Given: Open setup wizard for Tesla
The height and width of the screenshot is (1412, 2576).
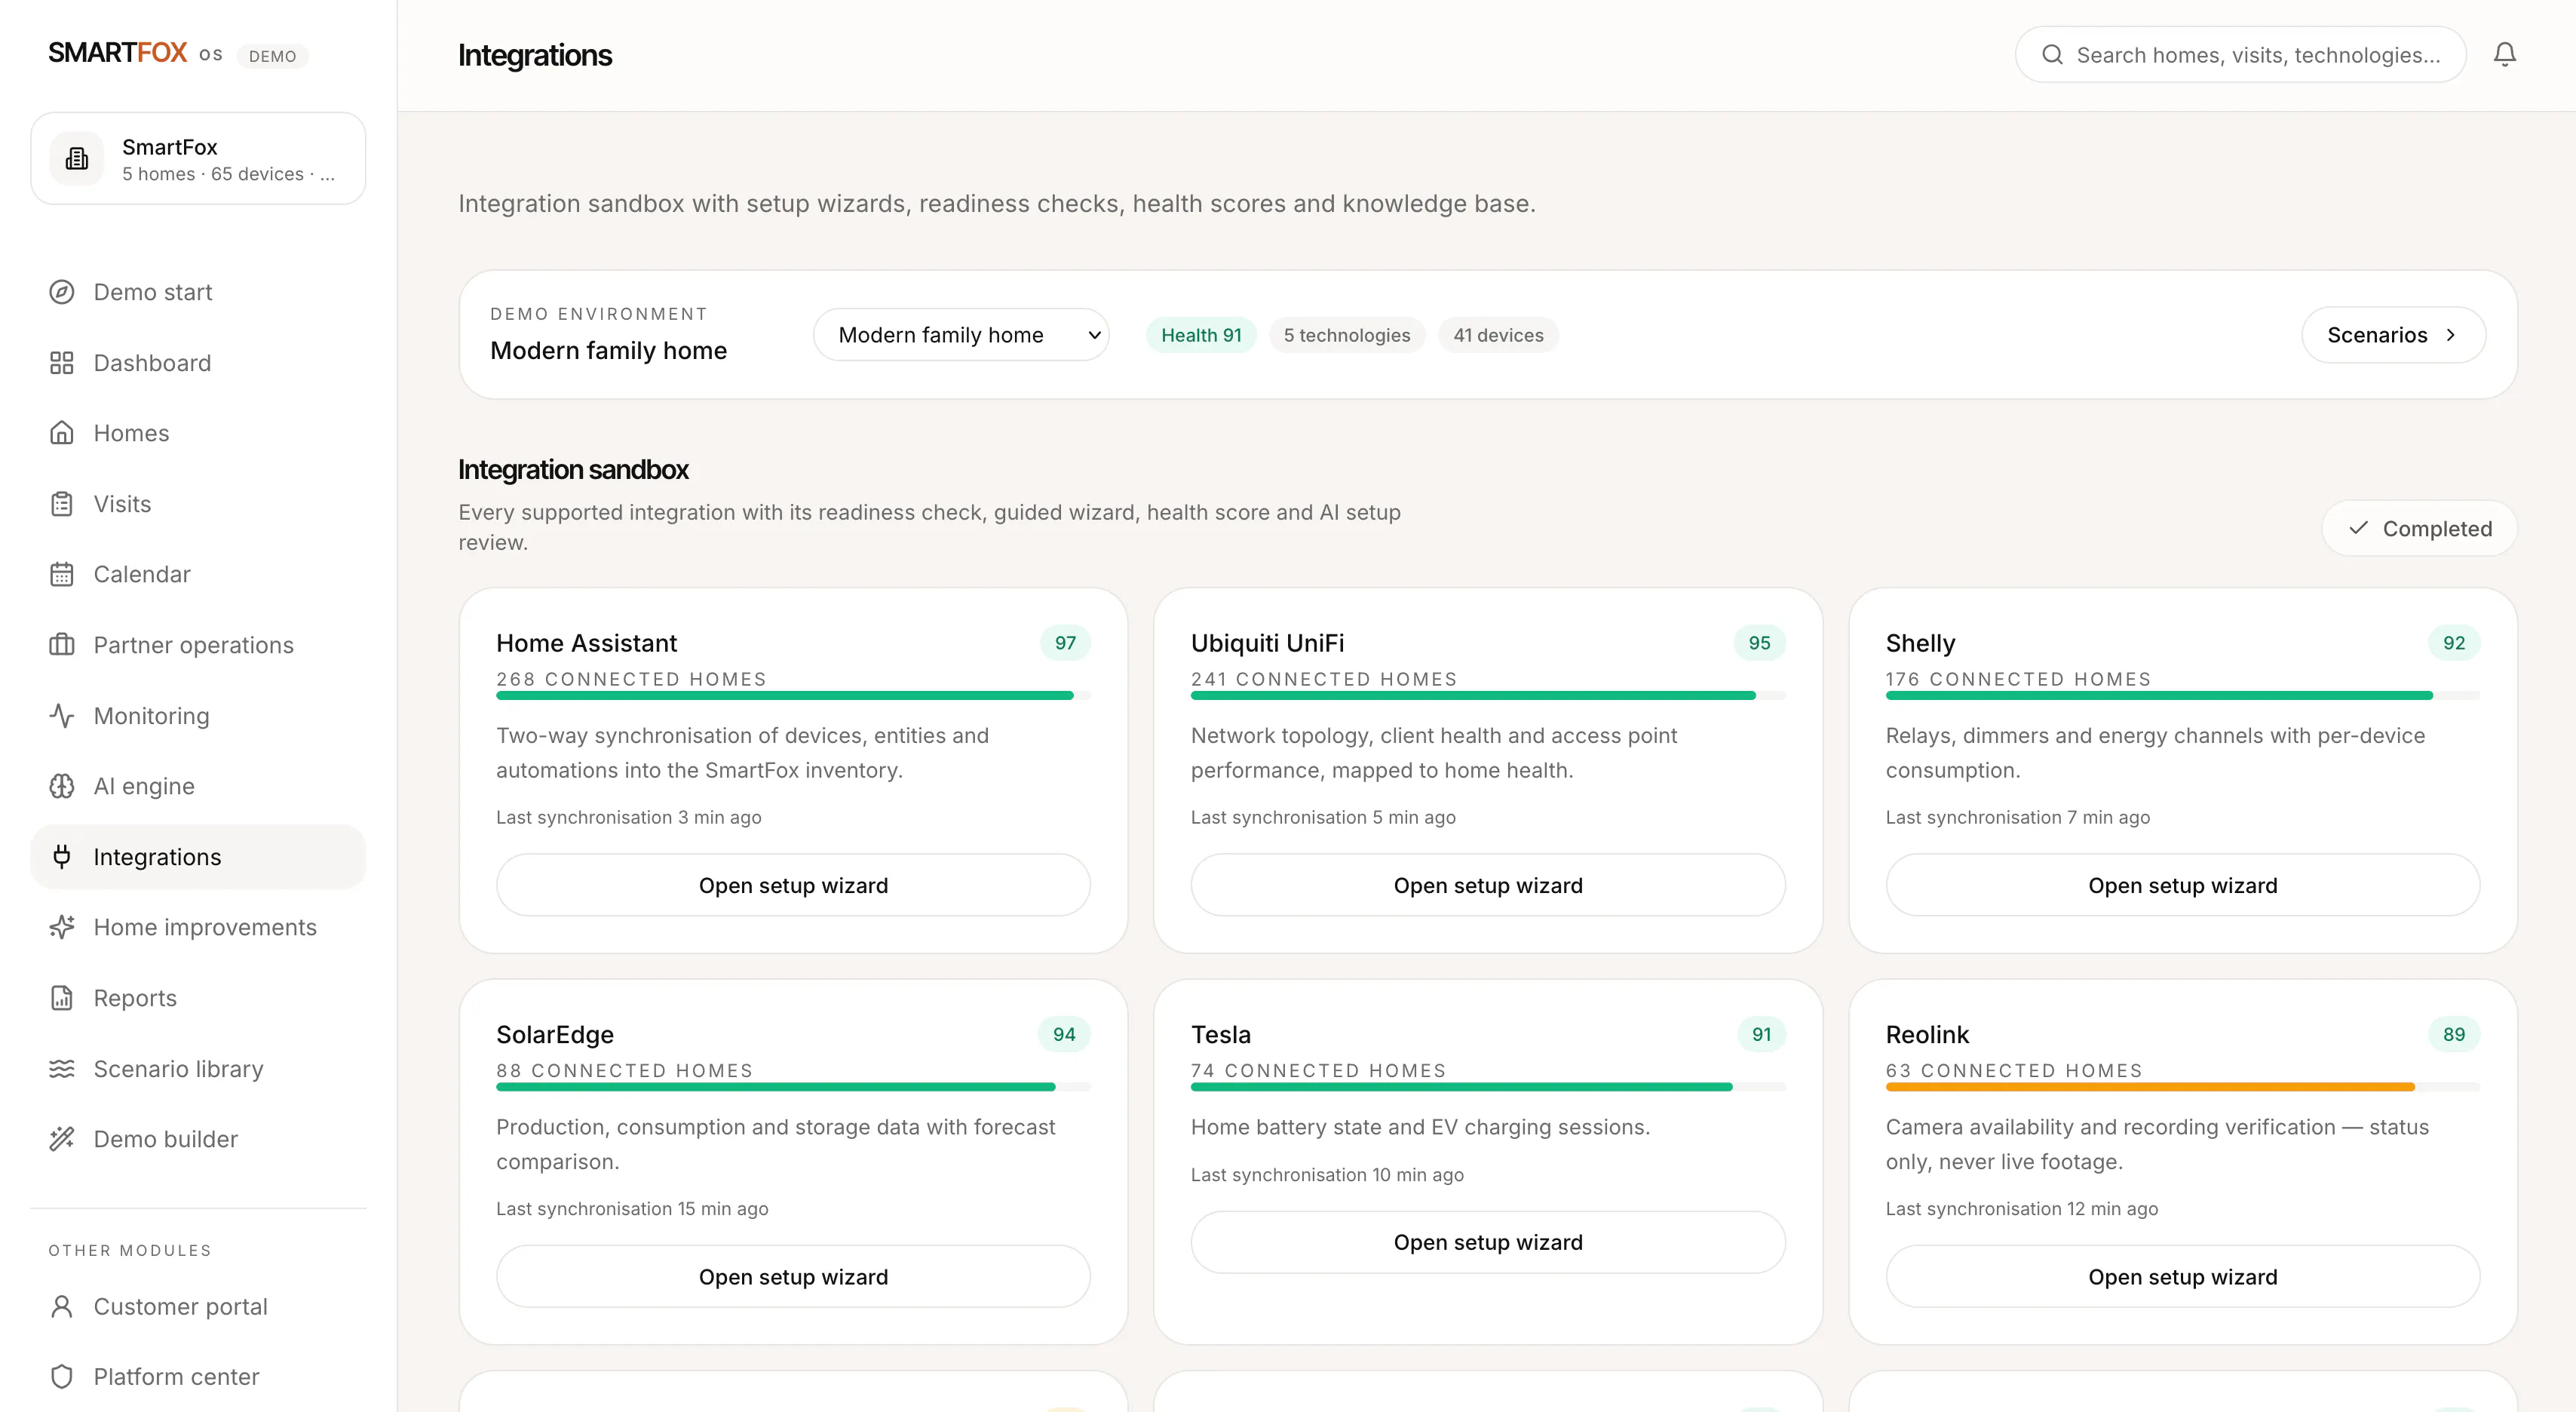Looking at the screenshot, I should pos(1488,1242).
